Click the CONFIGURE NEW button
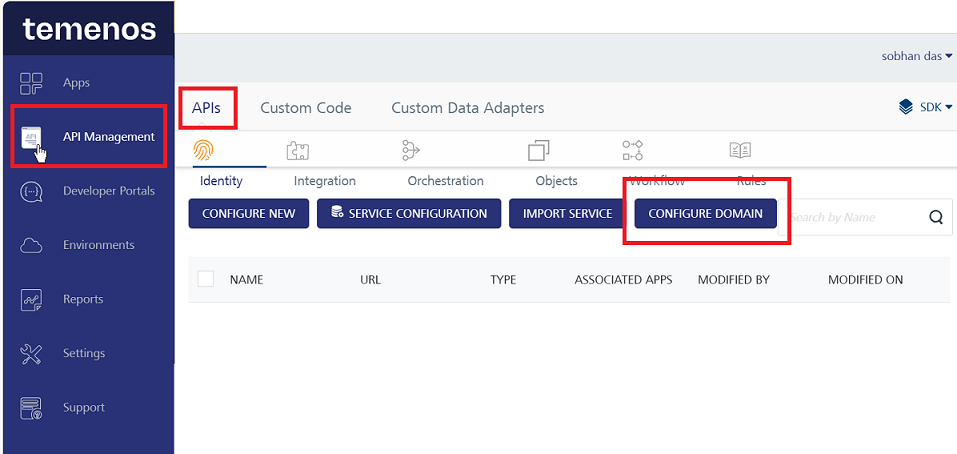The image size is (957, 454). point(248,214)
